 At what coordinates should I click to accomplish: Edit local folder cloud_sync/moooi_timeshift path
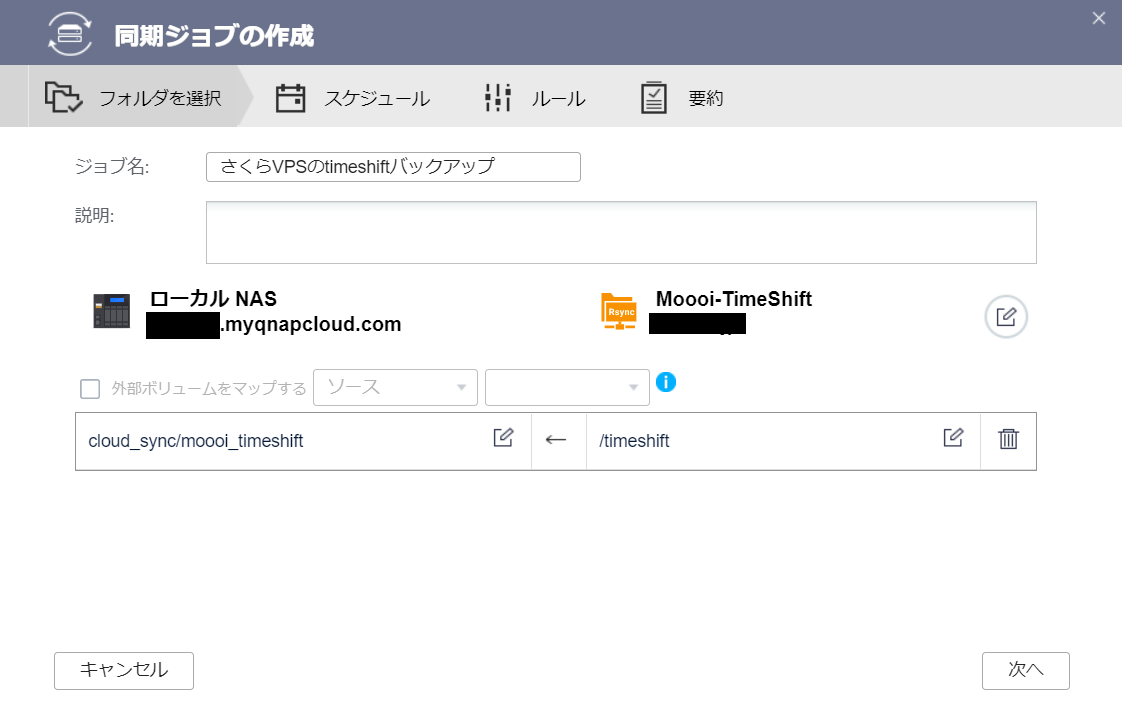[x=503, y=437]
